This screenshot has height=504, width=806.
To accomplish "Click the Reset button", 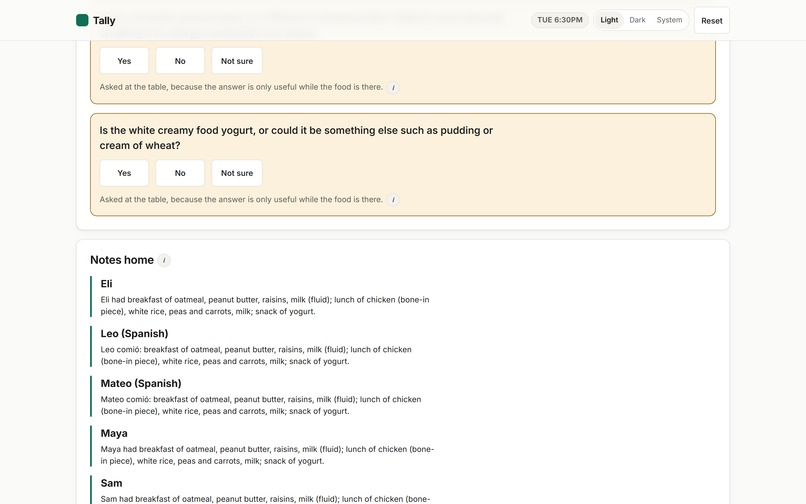I will (x=711, y=21).
